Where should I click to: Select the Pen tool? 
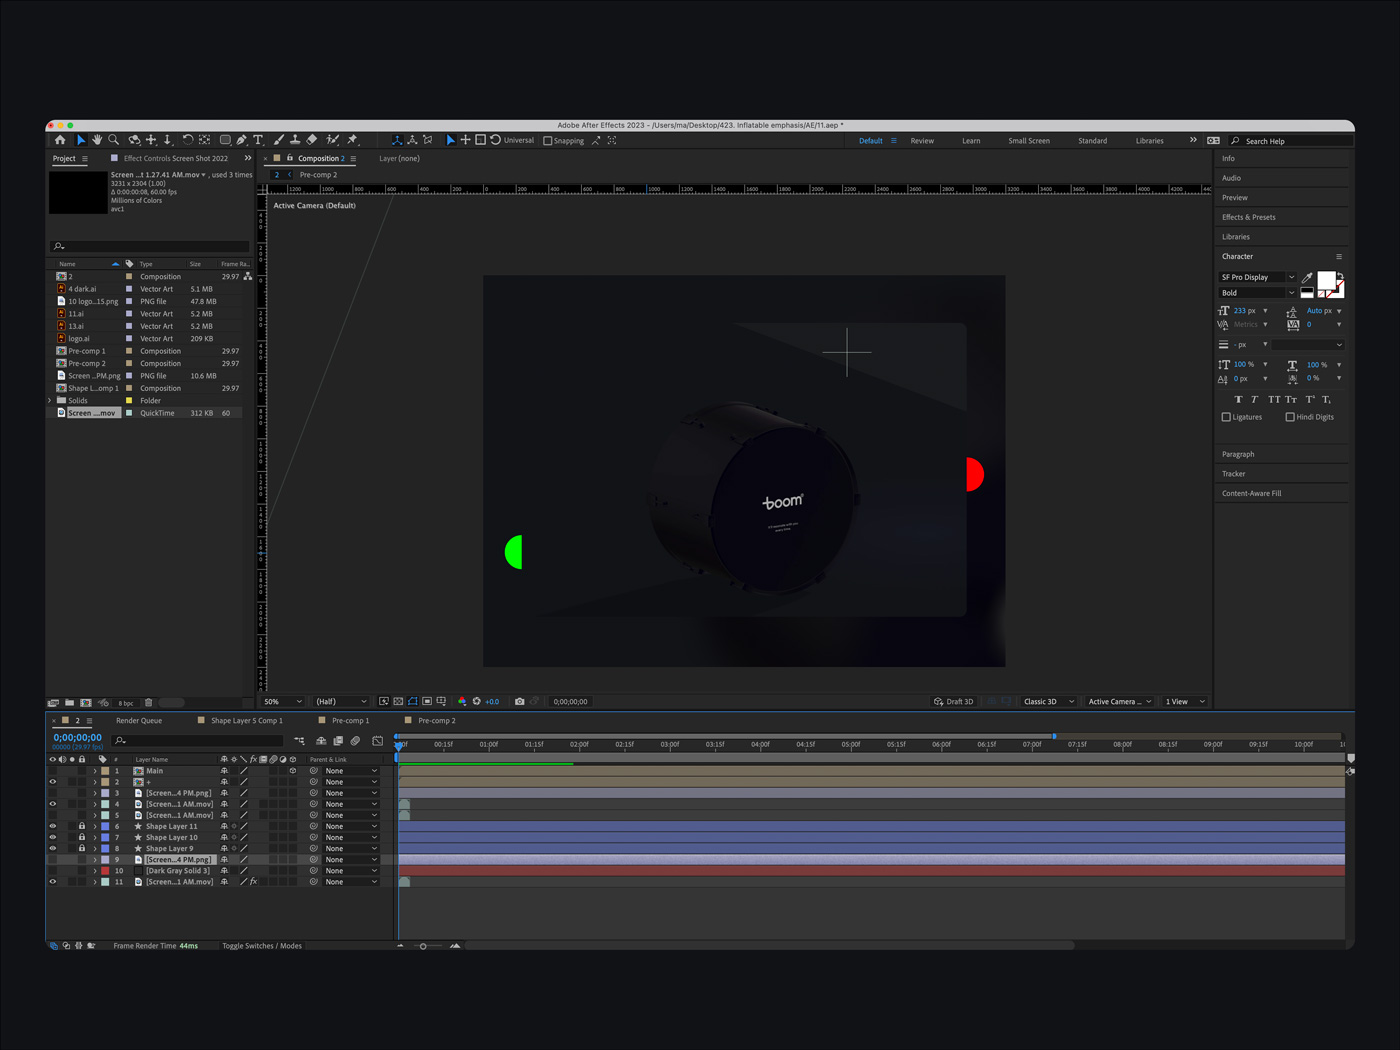pyautogui.click(x=242, y=140)
